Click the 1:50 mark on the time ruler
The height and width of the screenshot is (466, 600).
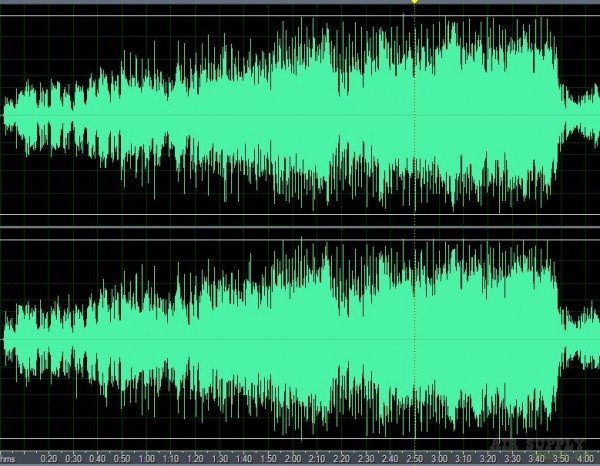268,458
